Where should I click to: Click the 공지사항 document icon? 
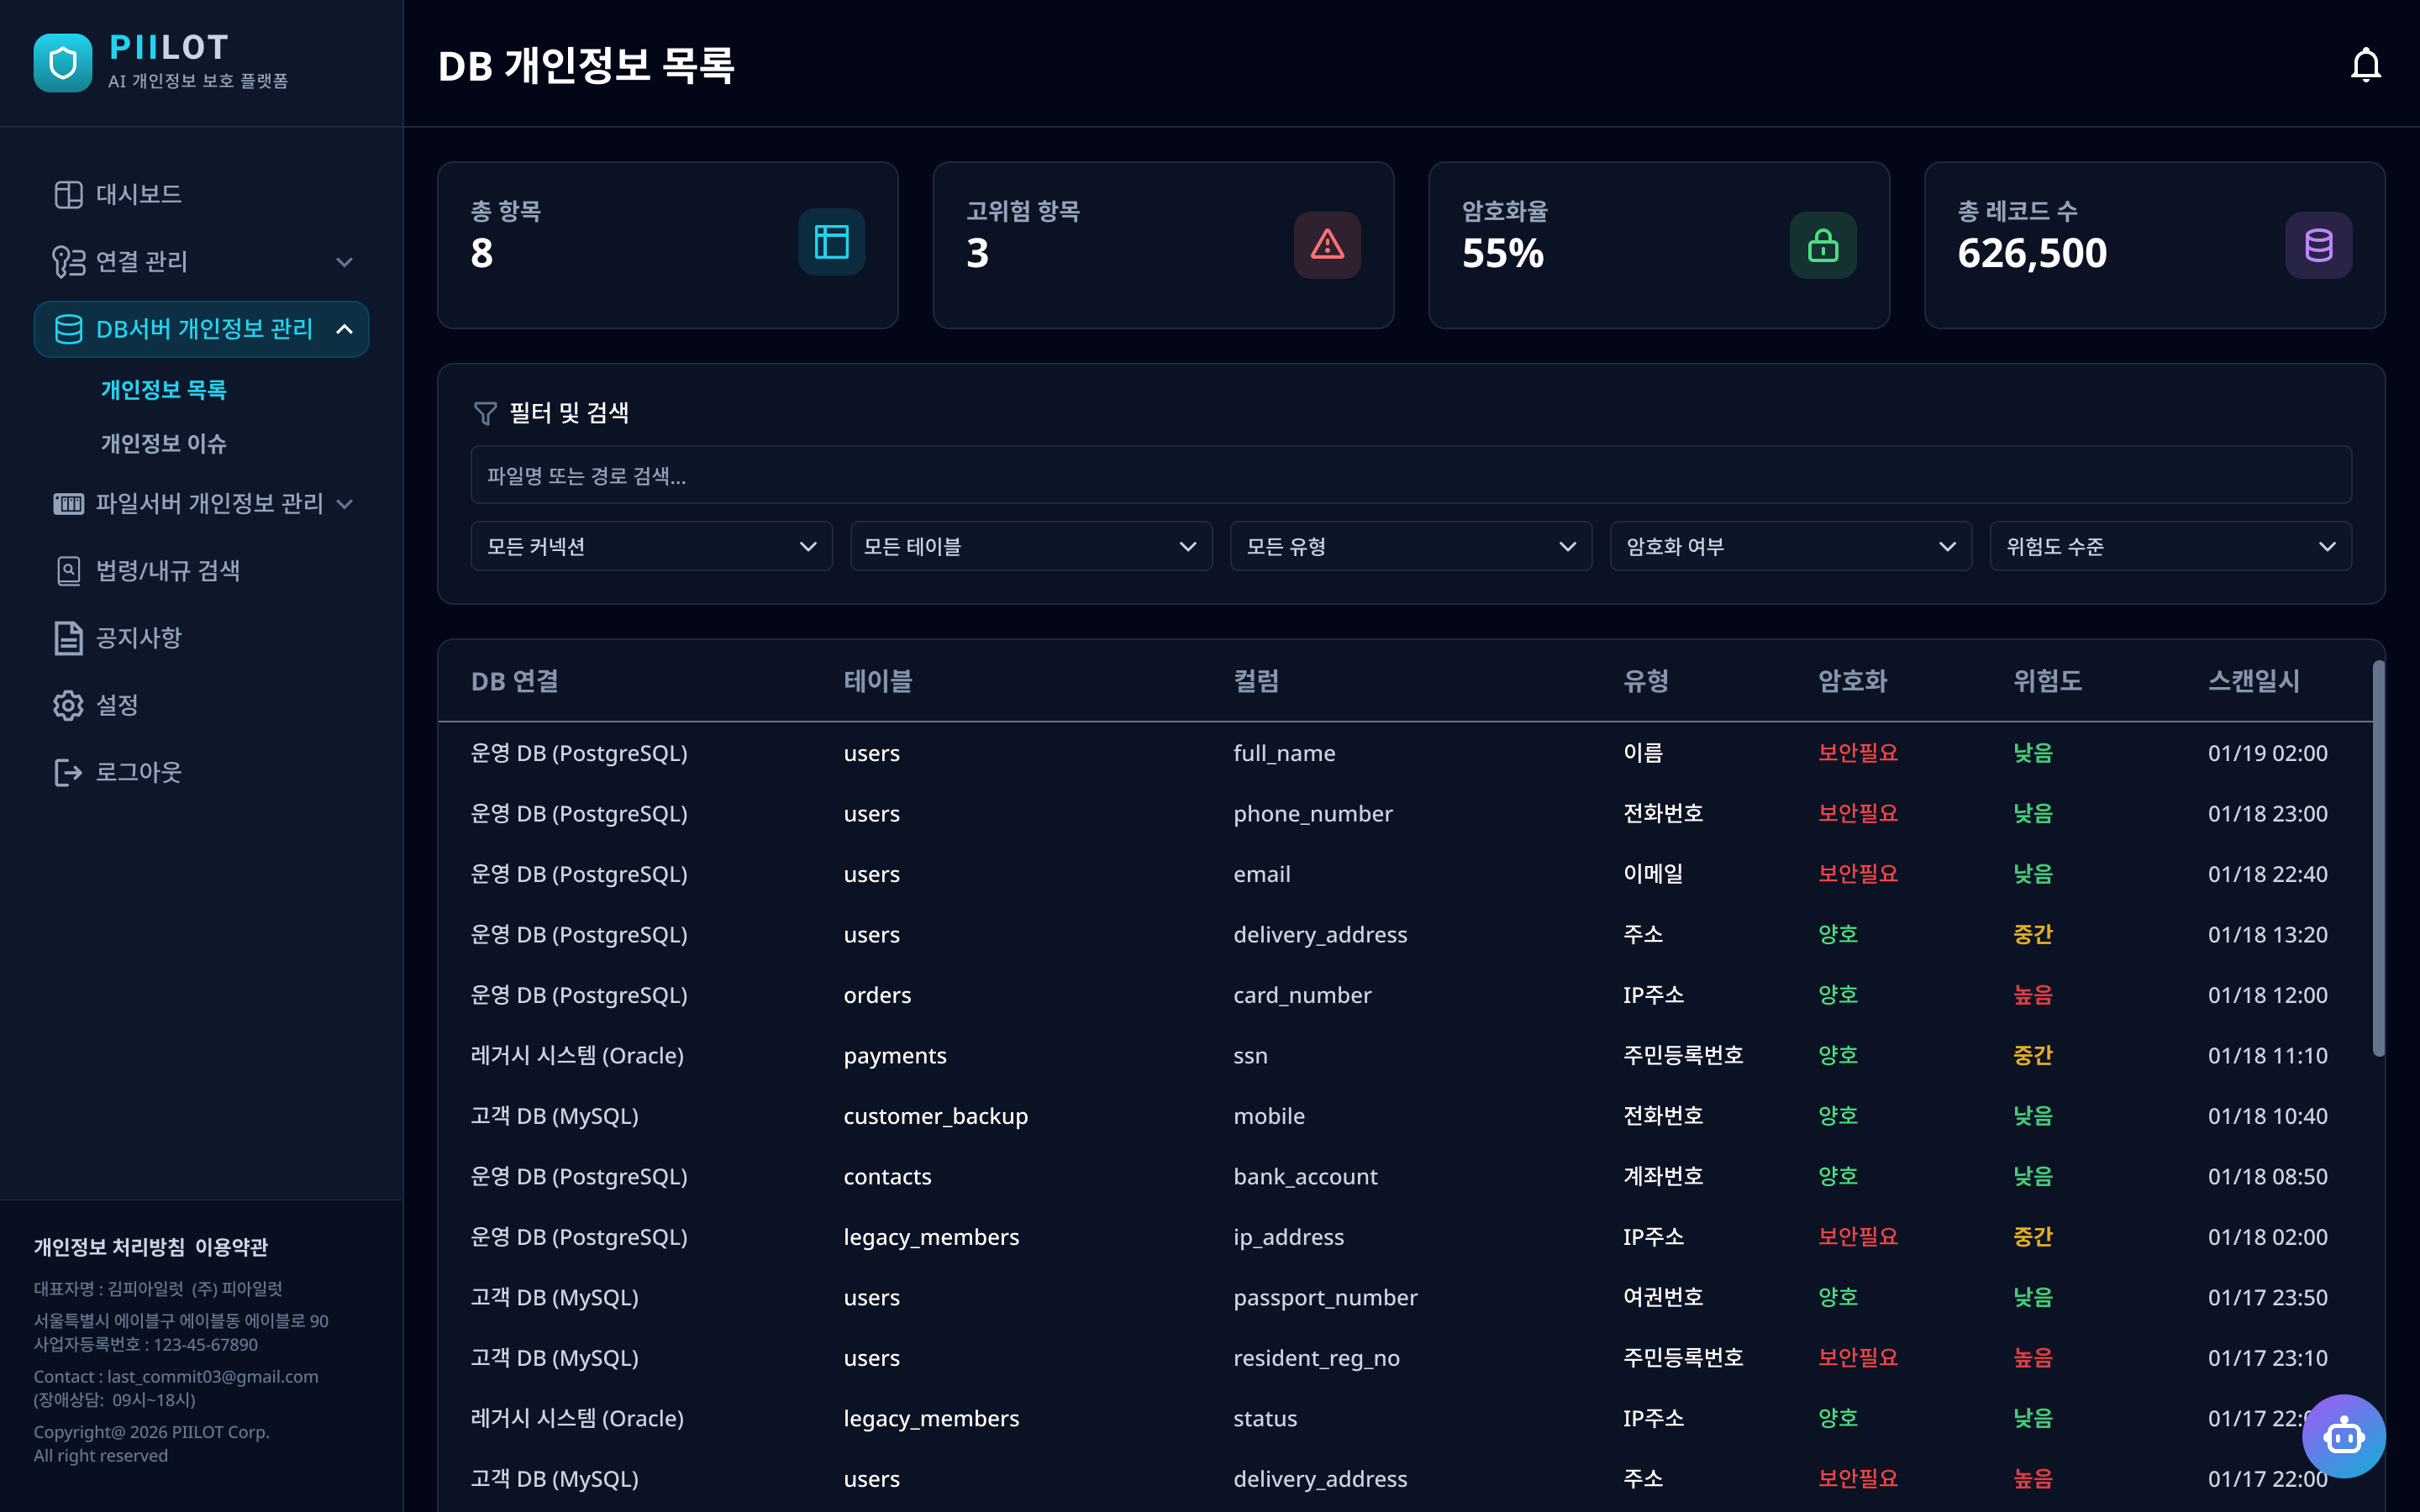pyautogui.click(x=68, y=637)
